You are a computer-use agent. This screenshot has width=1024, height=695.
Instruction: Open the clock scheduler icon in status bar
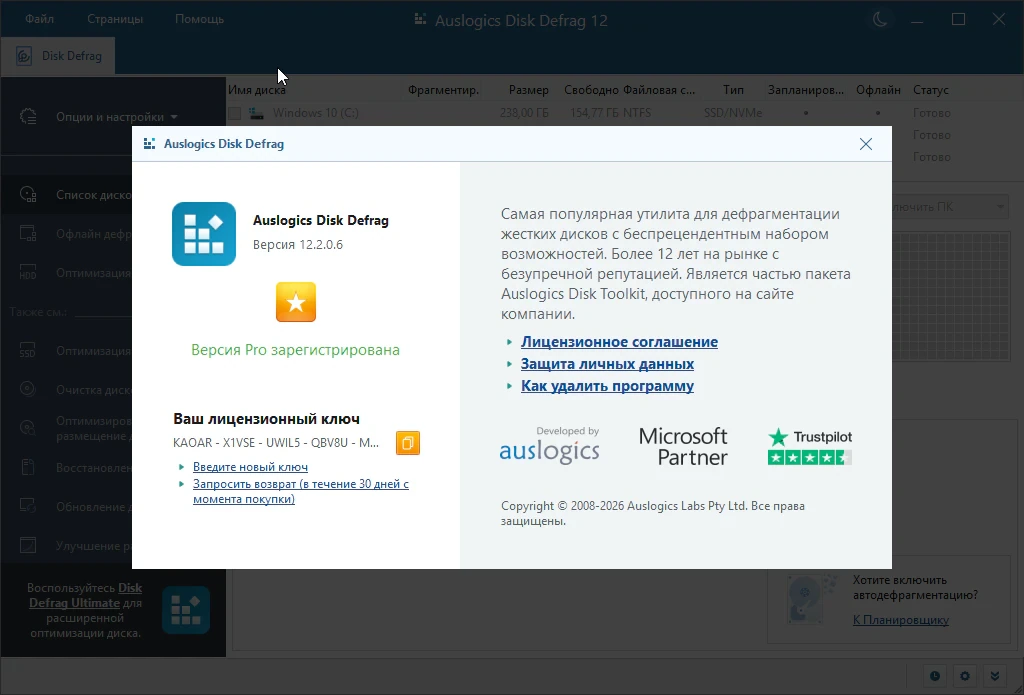pos(935,676)
